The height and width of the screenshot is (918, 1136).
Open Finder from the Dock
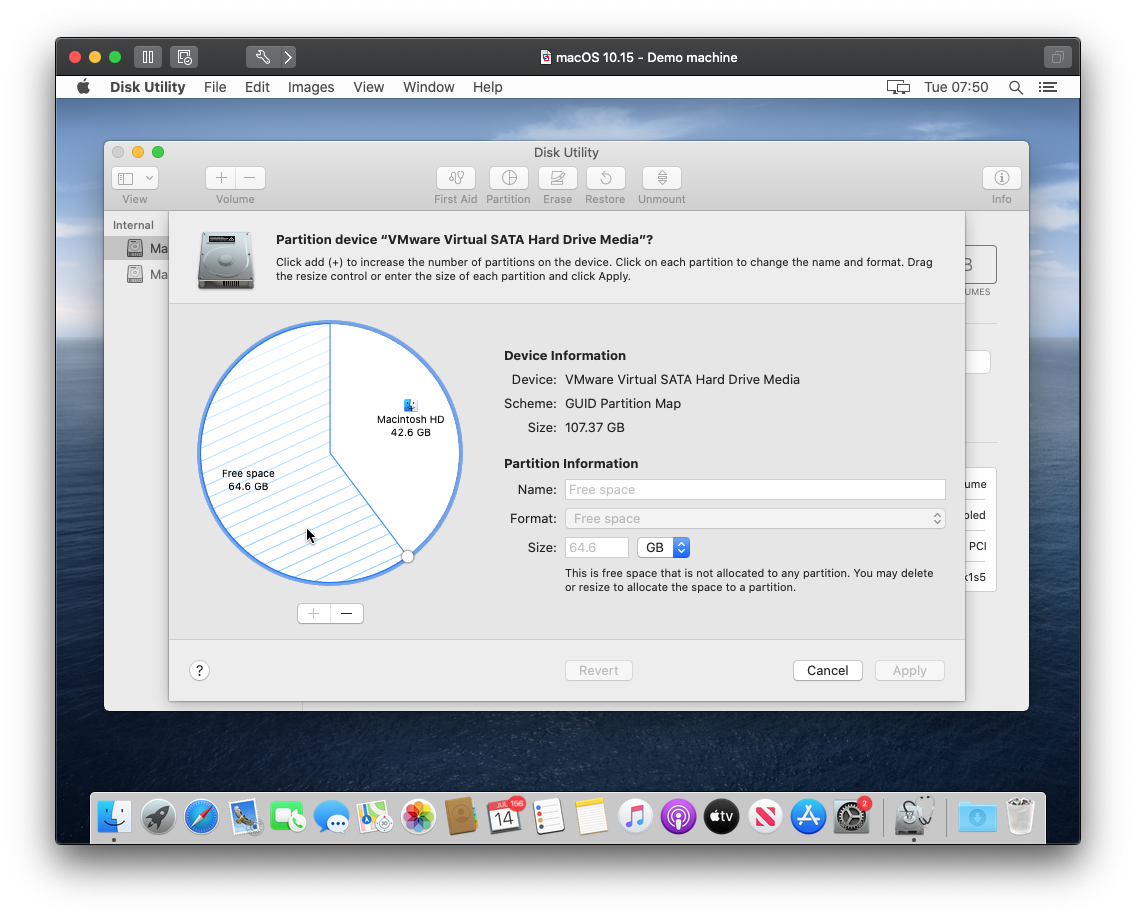tap(114, 817)
